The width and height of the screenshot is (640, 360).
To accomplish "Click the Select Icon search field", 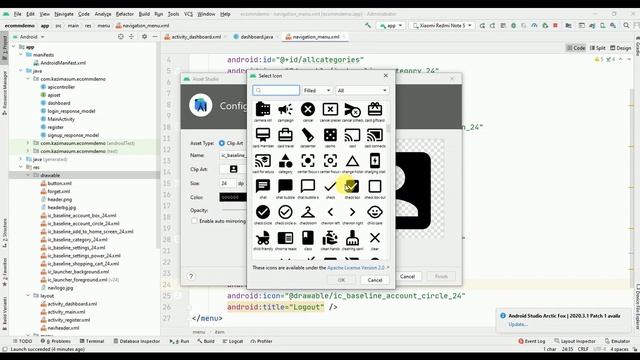I will (x=276, y=90).
